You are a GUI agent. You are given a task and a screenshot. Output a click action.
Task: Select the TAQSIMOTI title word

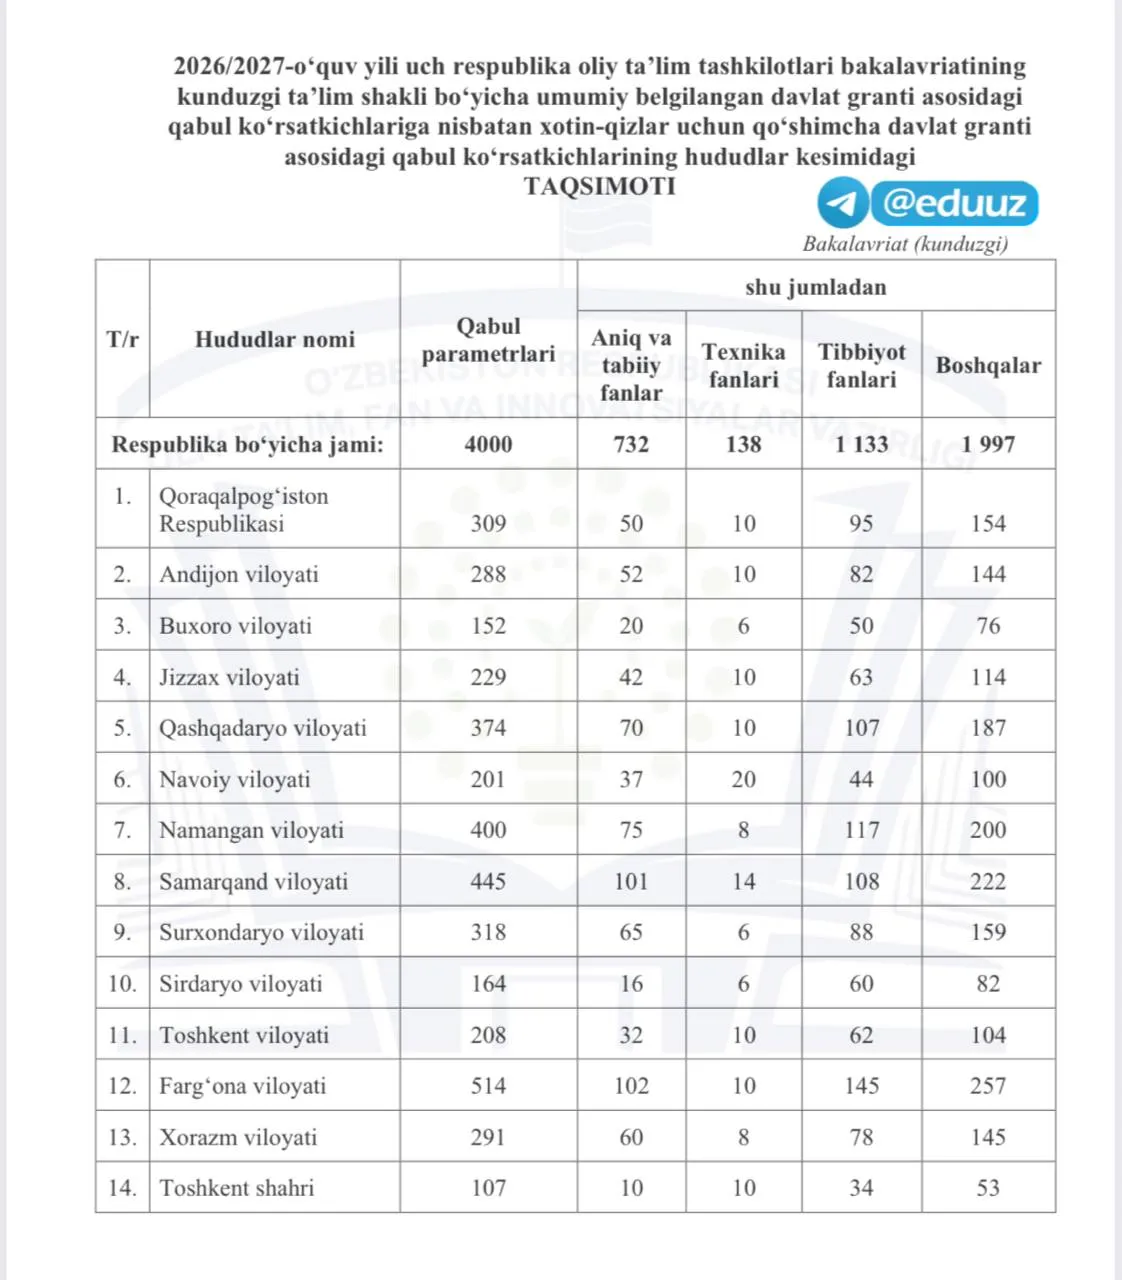(x=599, y=186)
